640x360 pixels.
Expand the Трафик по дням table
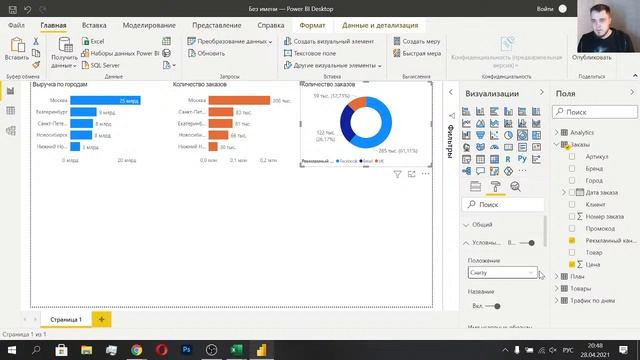[x=556, y=300]
